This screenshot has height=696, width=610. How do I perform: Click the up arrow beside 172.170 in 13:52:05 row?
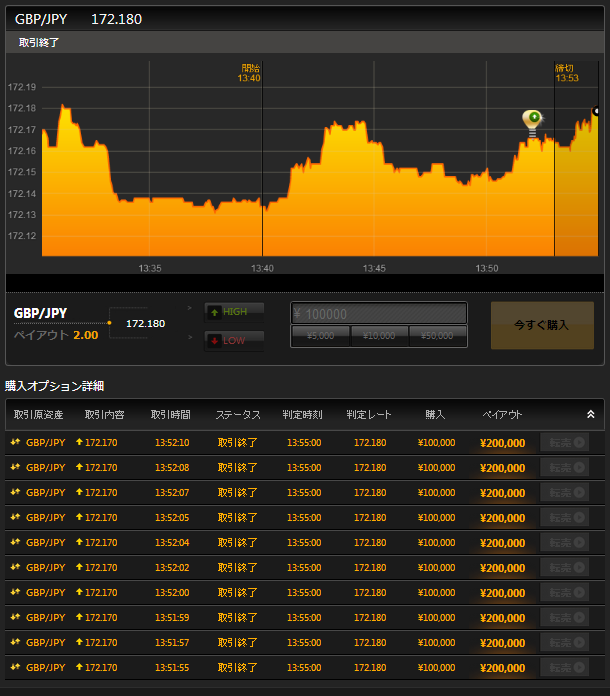pyautogui.click(x=79, y=517)
